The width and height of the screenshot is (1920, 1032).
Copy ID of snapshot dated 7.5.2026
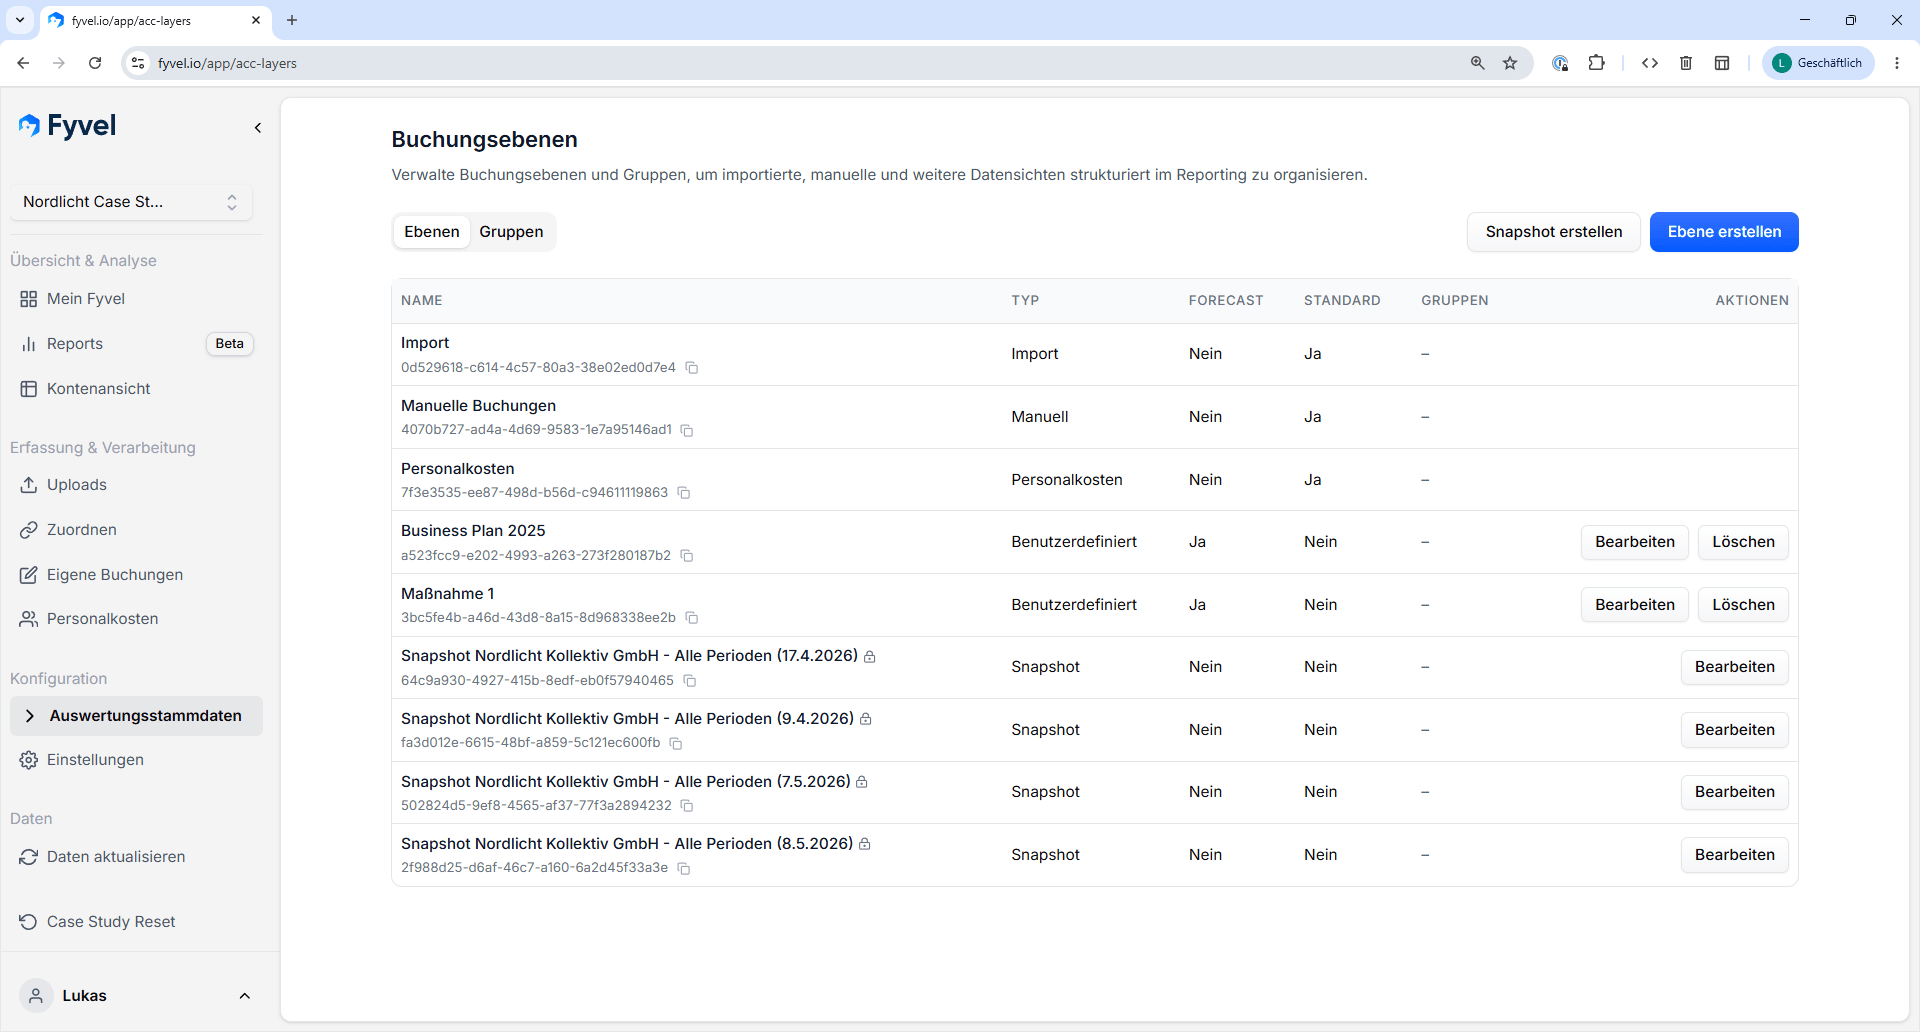point(687,806)
